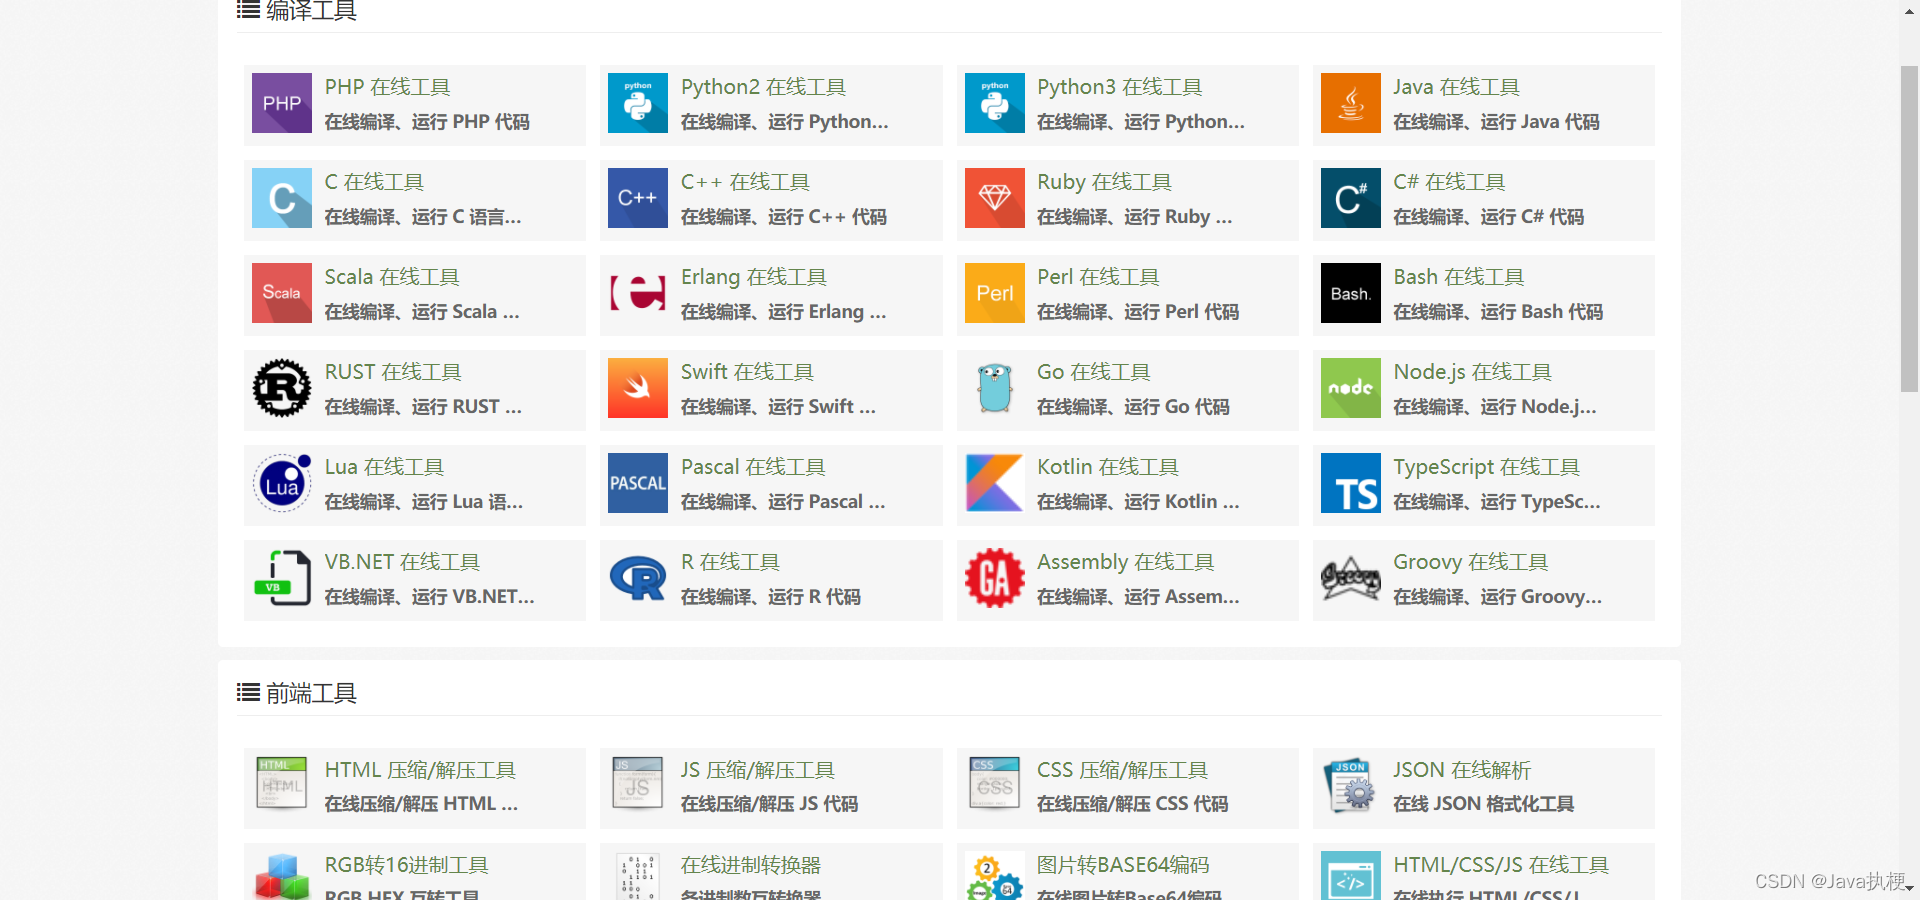The image size is (1920, 900).
Task: Open 在线进制转换器 link
Action: 751,865
